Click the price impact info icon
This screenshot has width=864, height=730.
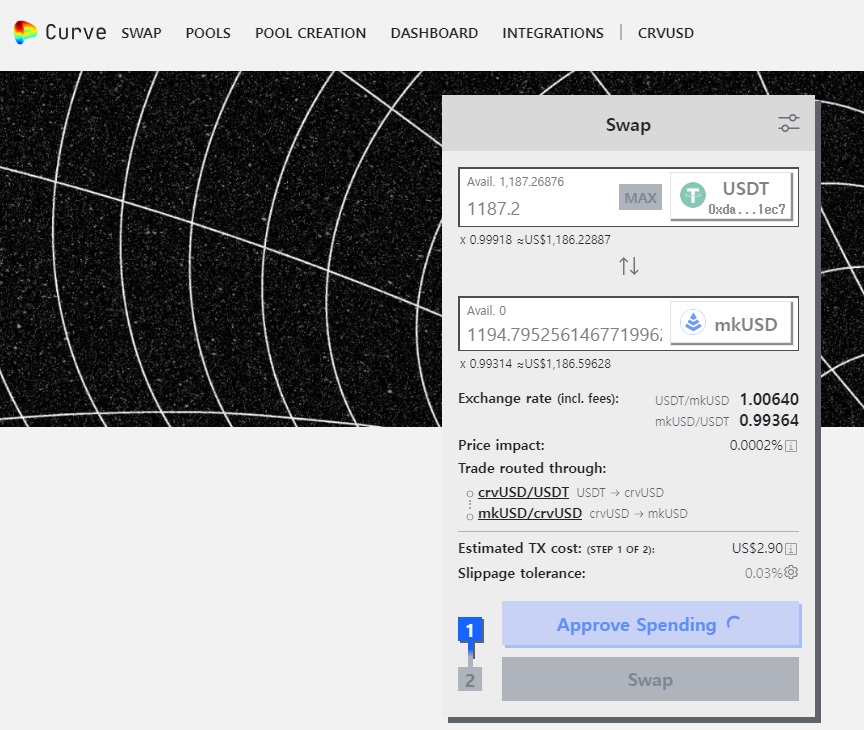pyautogui.click(x=791, y=446)
